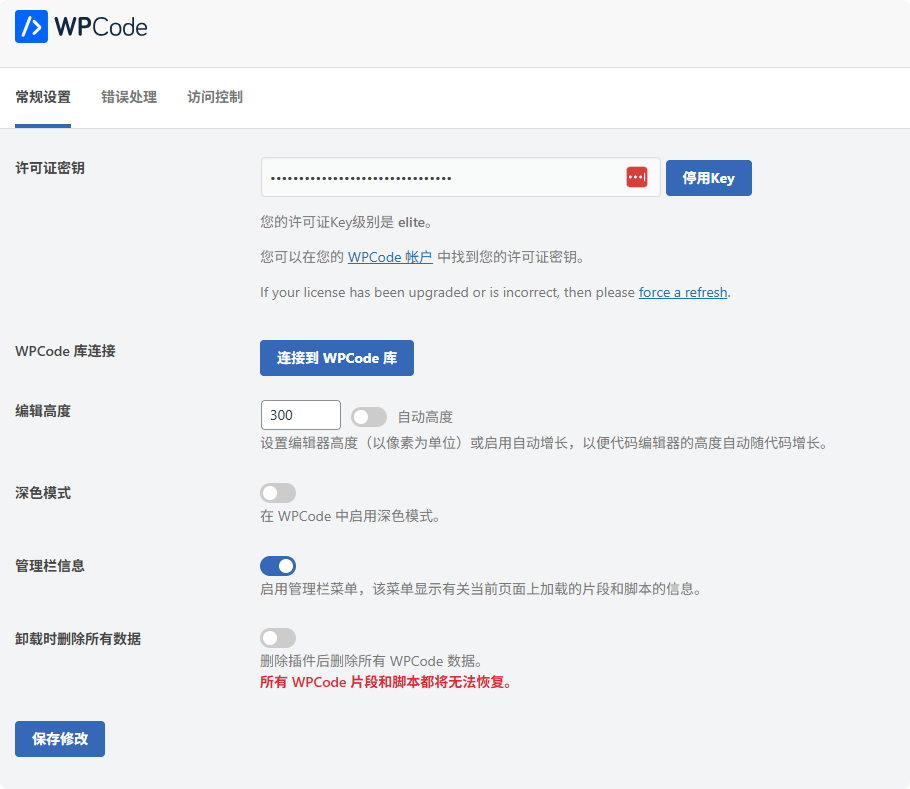The height and width of the screenshot is (789, 910).
Task: Click the description 在 WPCode 中启用深色模式
Action: click(x=350, y=516)
